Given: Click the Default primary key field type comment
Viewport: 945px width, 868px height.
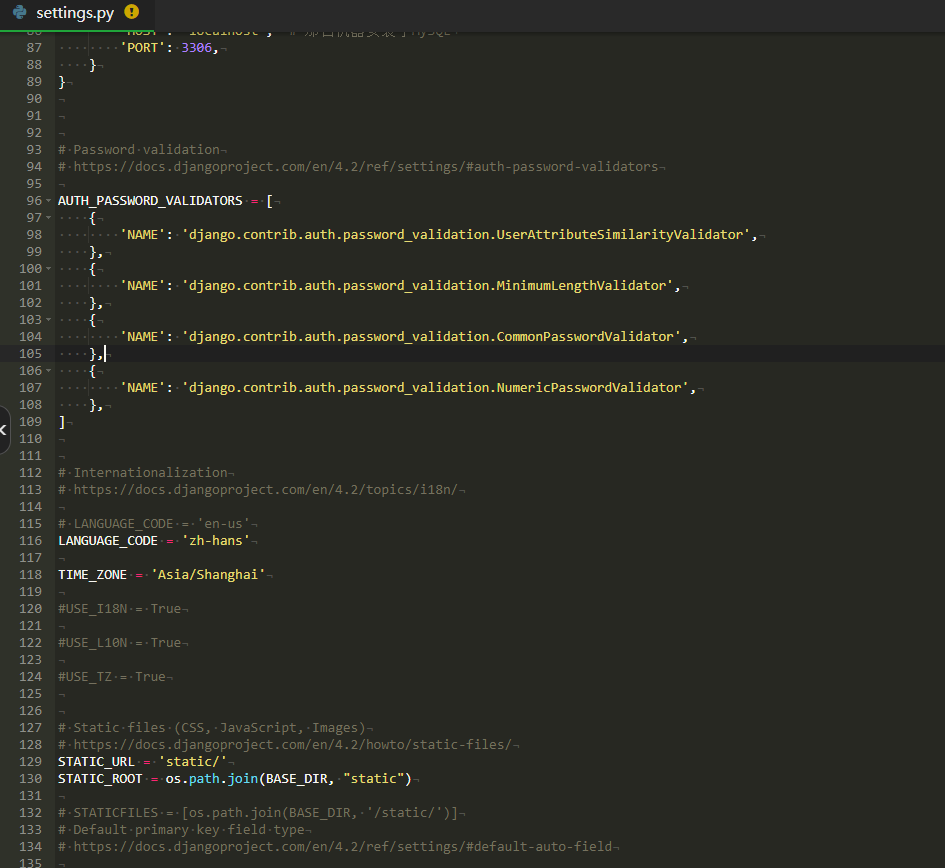Looking at the screenshot, I should point(181,830).
